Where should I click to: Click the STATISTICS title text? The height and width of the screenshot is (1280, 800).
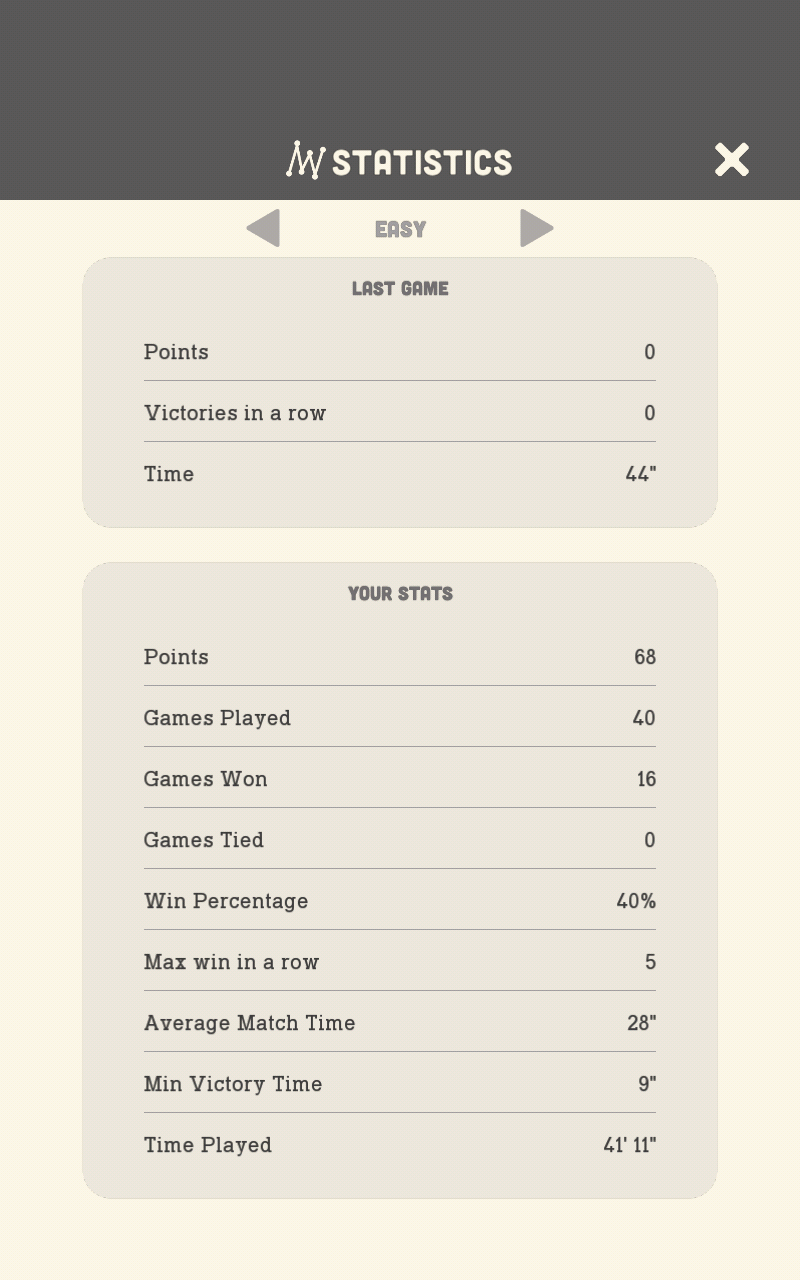[x=422, y=162]
